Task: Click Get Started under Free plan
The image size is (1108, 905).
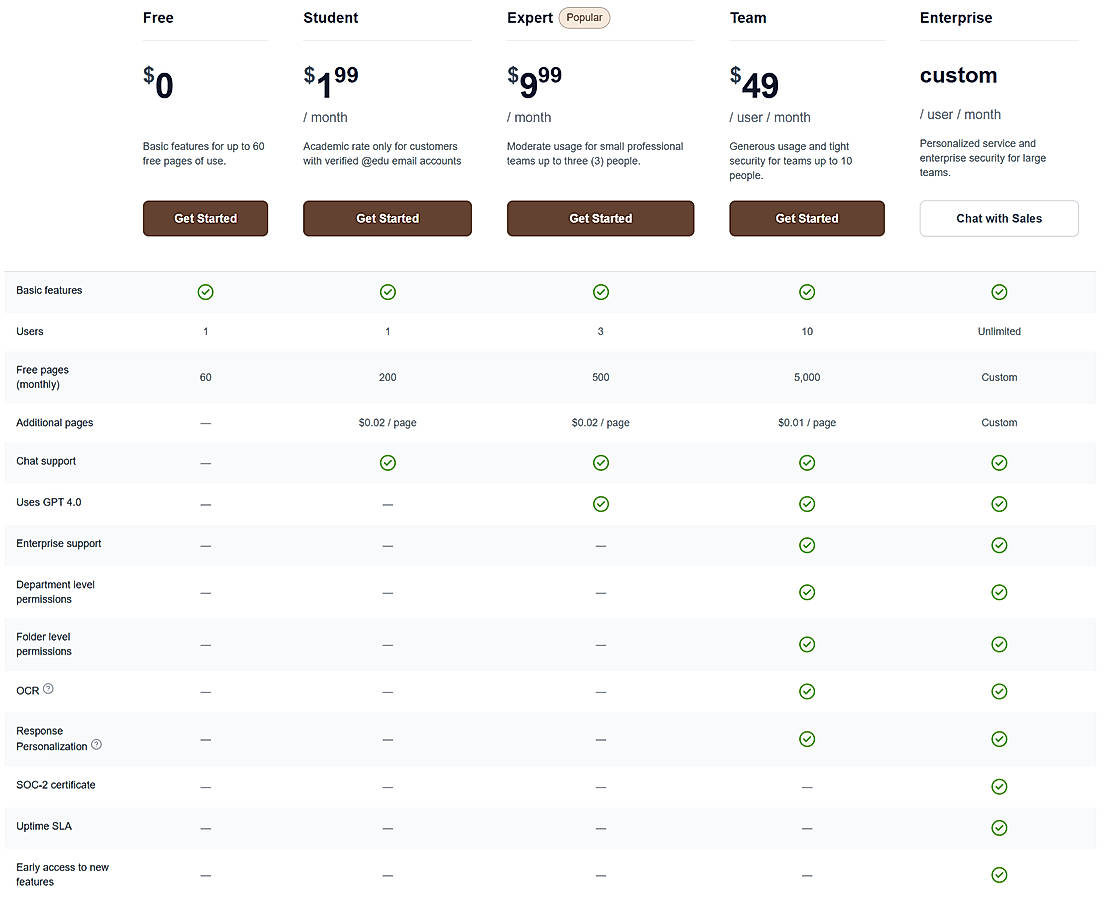Action: click(x=205, y=218)
